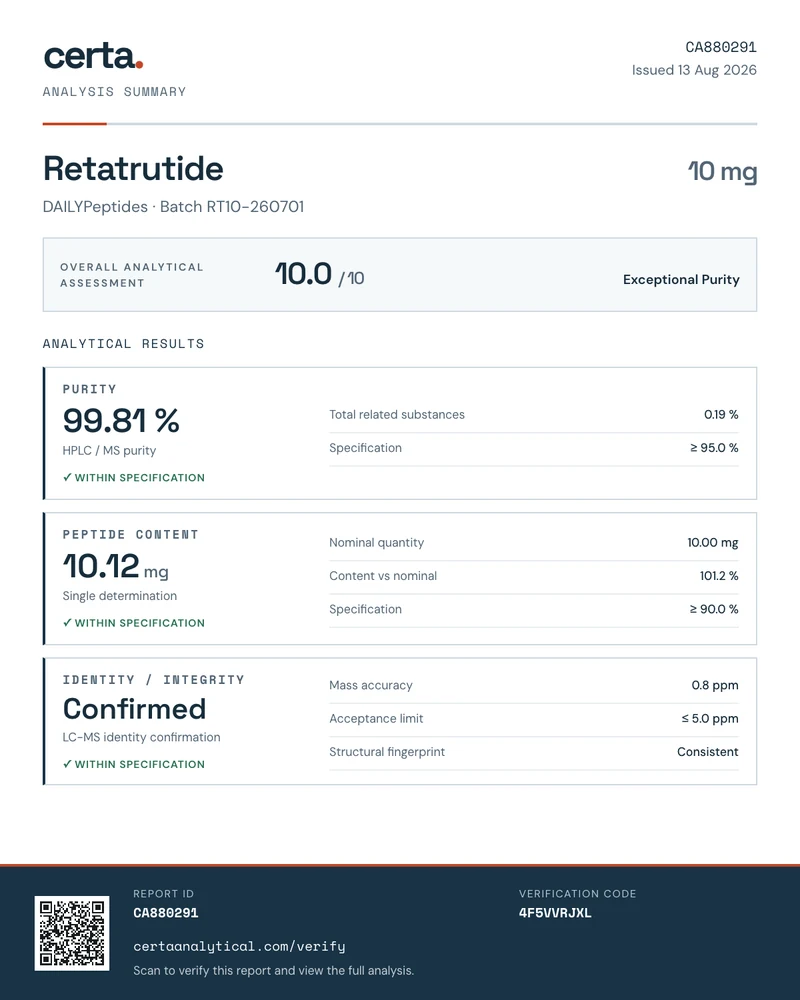Click the 'LC-MS identity confirmation' caption

(142, 737)
